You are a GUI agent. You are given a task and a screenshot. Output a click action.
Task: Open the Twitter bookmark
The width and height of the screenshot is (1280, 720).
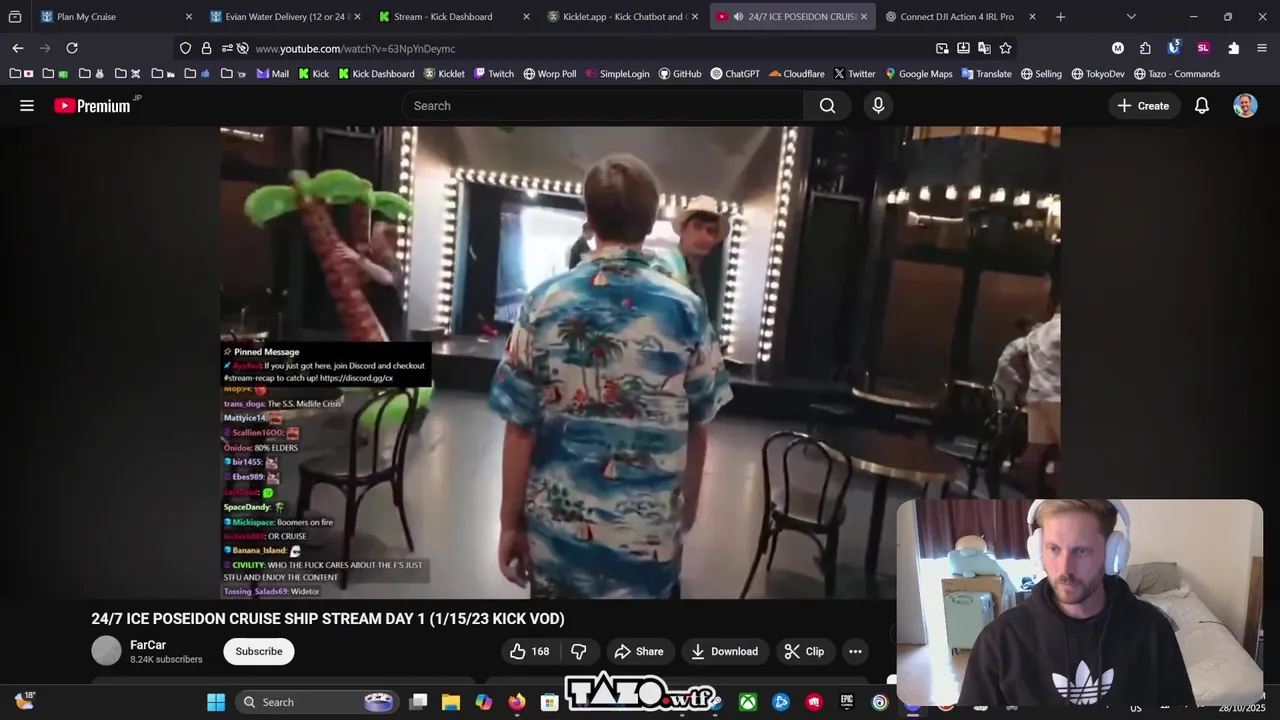coord(854,73)
